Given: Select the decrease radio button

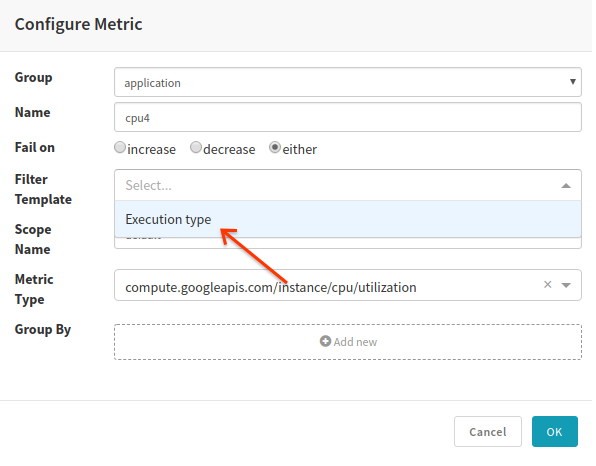Looking at the screenshot, I should (196, 147).
